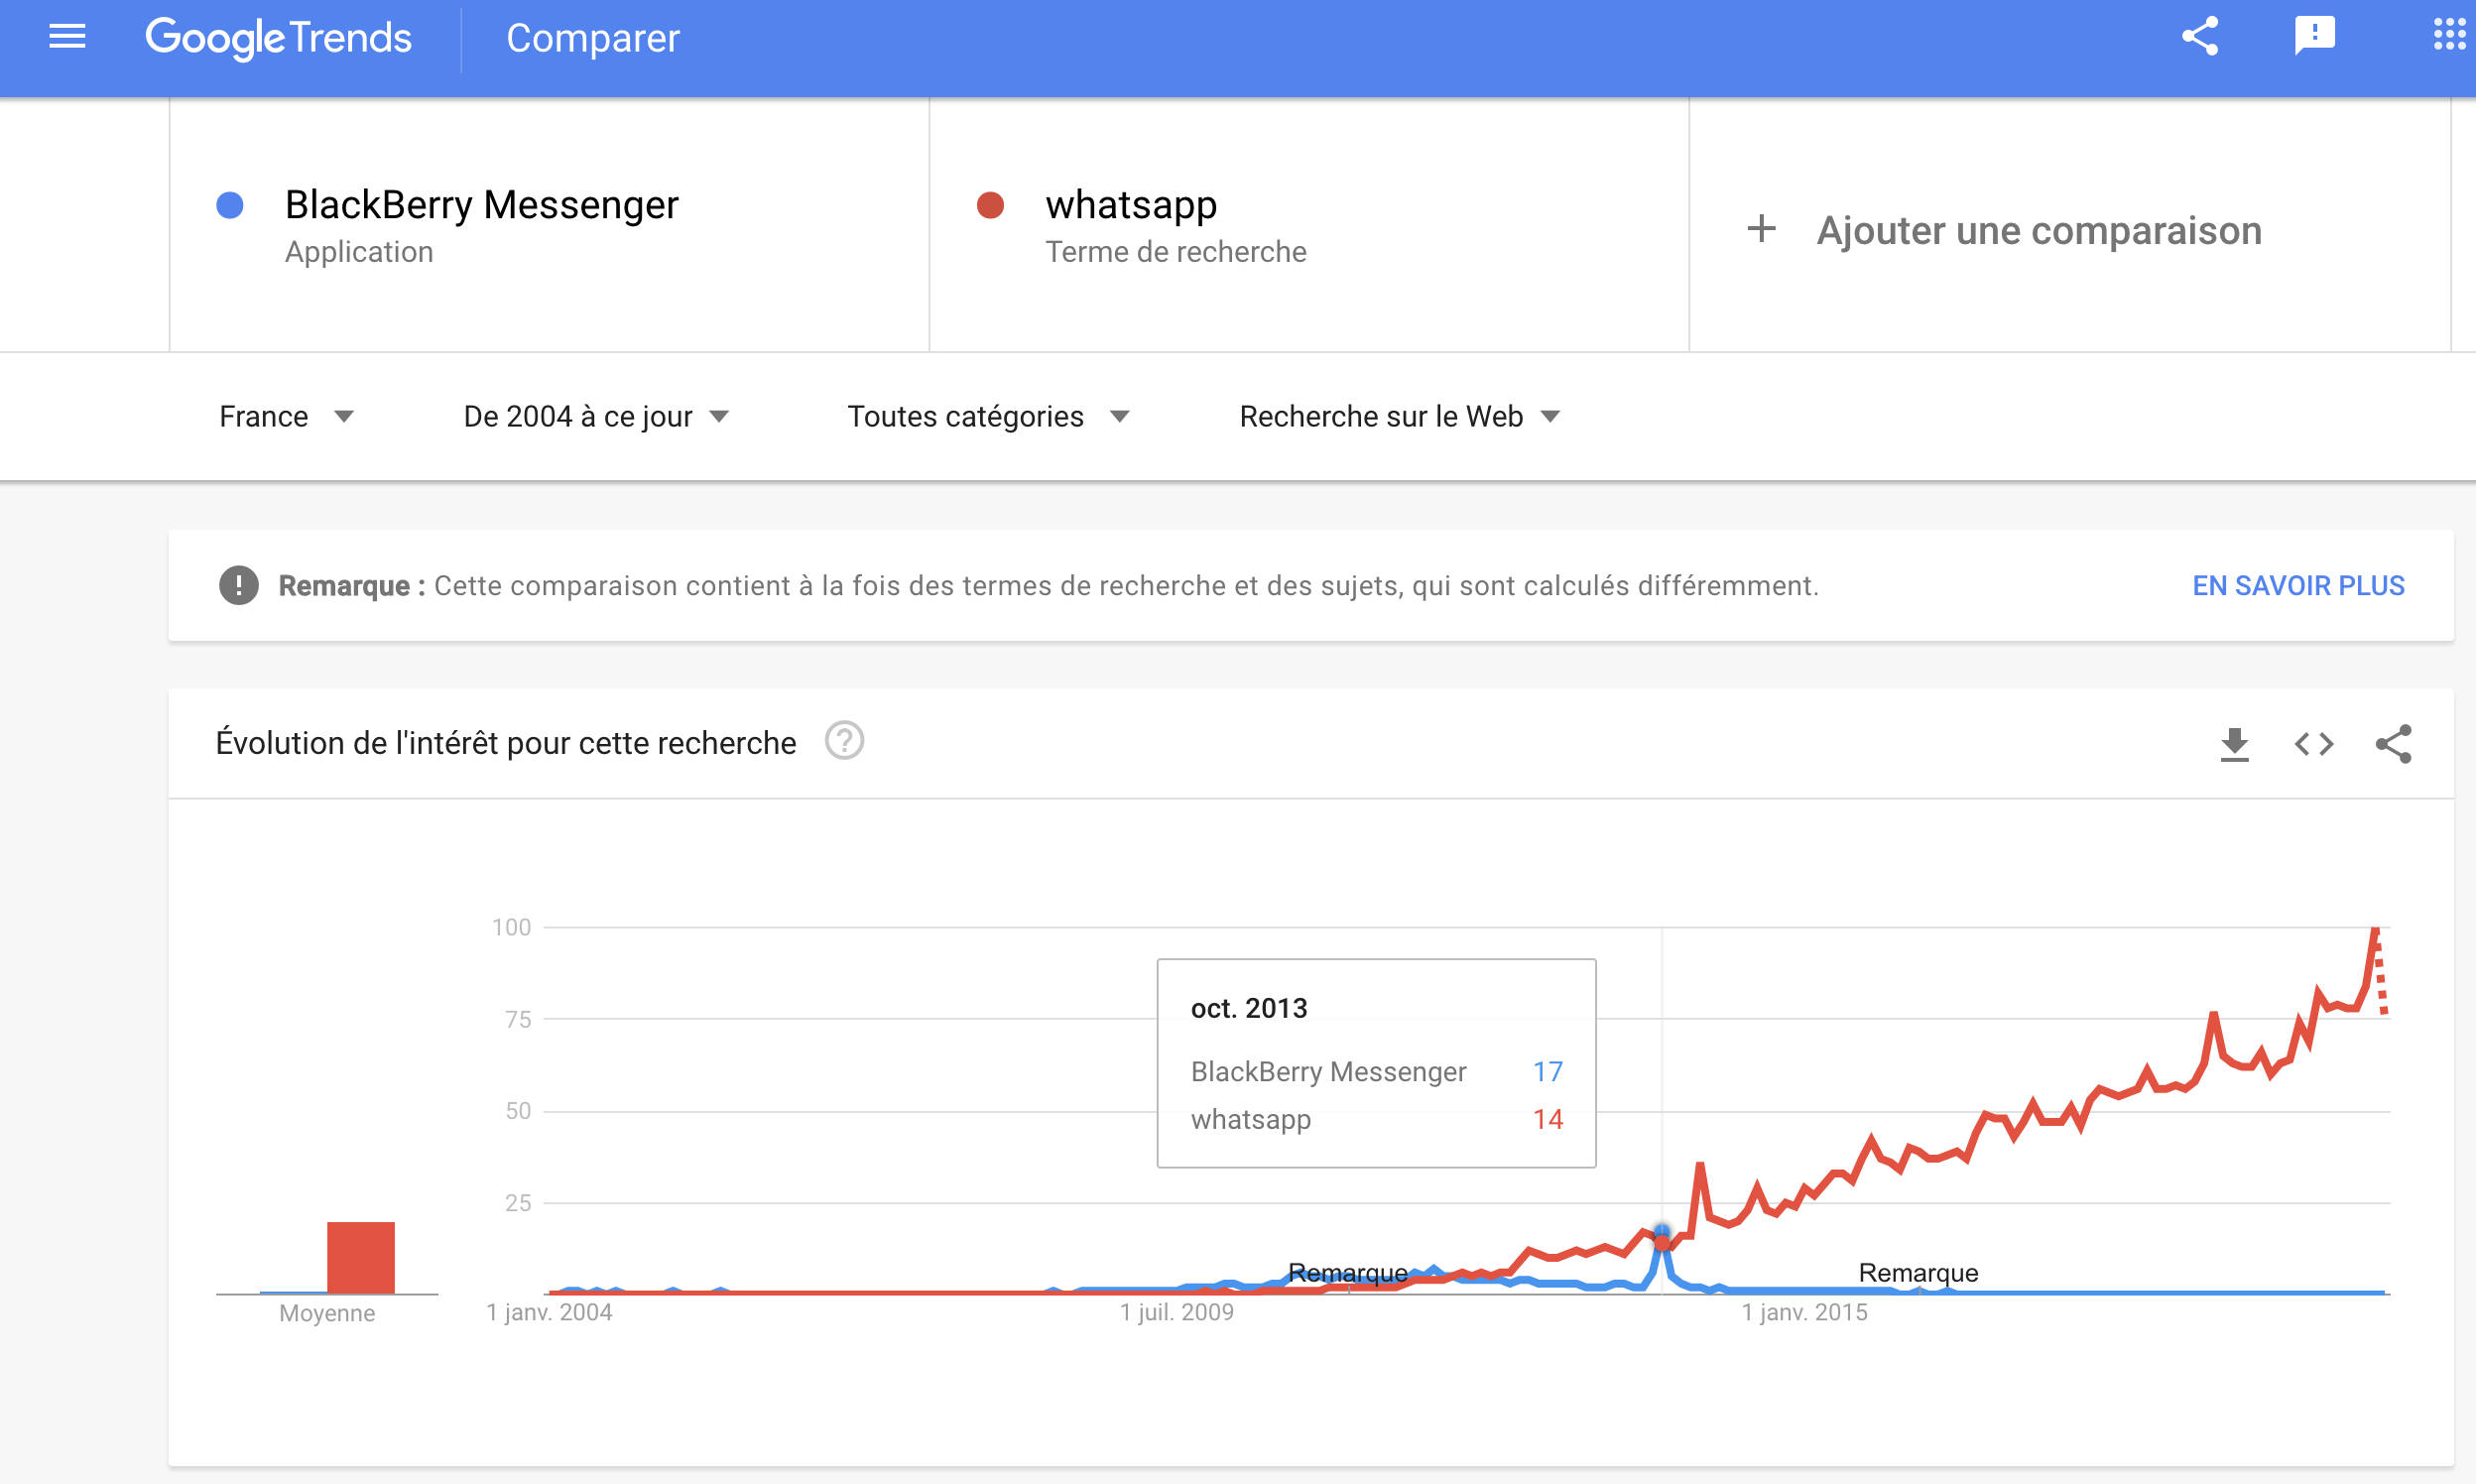Share the interest over time chart
The height and width of the screenshot is (1484, 2476).
[x=2393, y=744]
